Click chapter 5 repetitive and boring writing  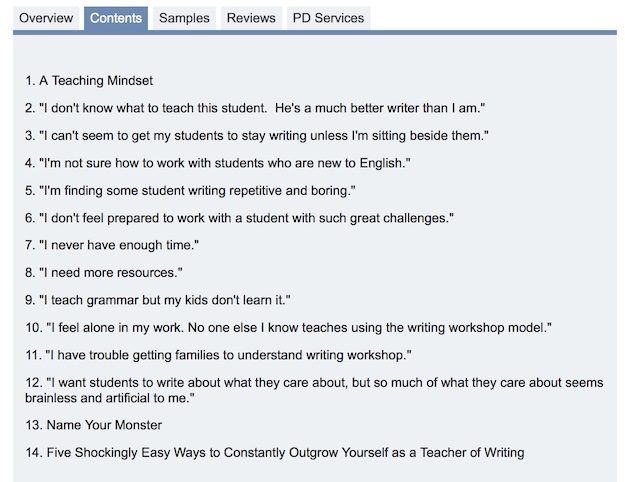(190, 191)
